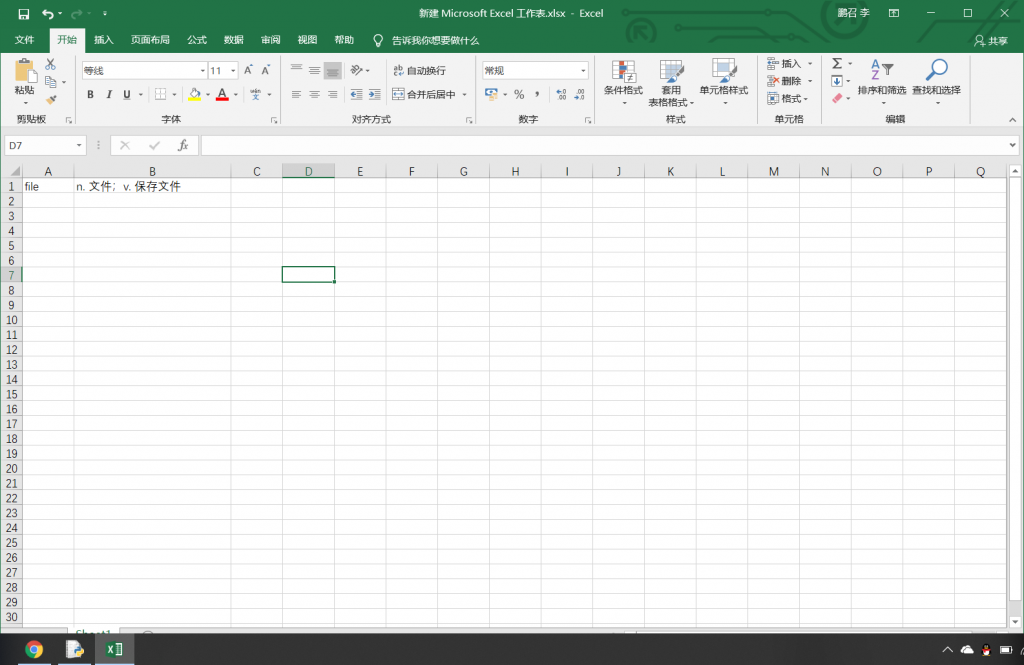
Task: Expand the number format 常规 dropdown
Action: 583,71
